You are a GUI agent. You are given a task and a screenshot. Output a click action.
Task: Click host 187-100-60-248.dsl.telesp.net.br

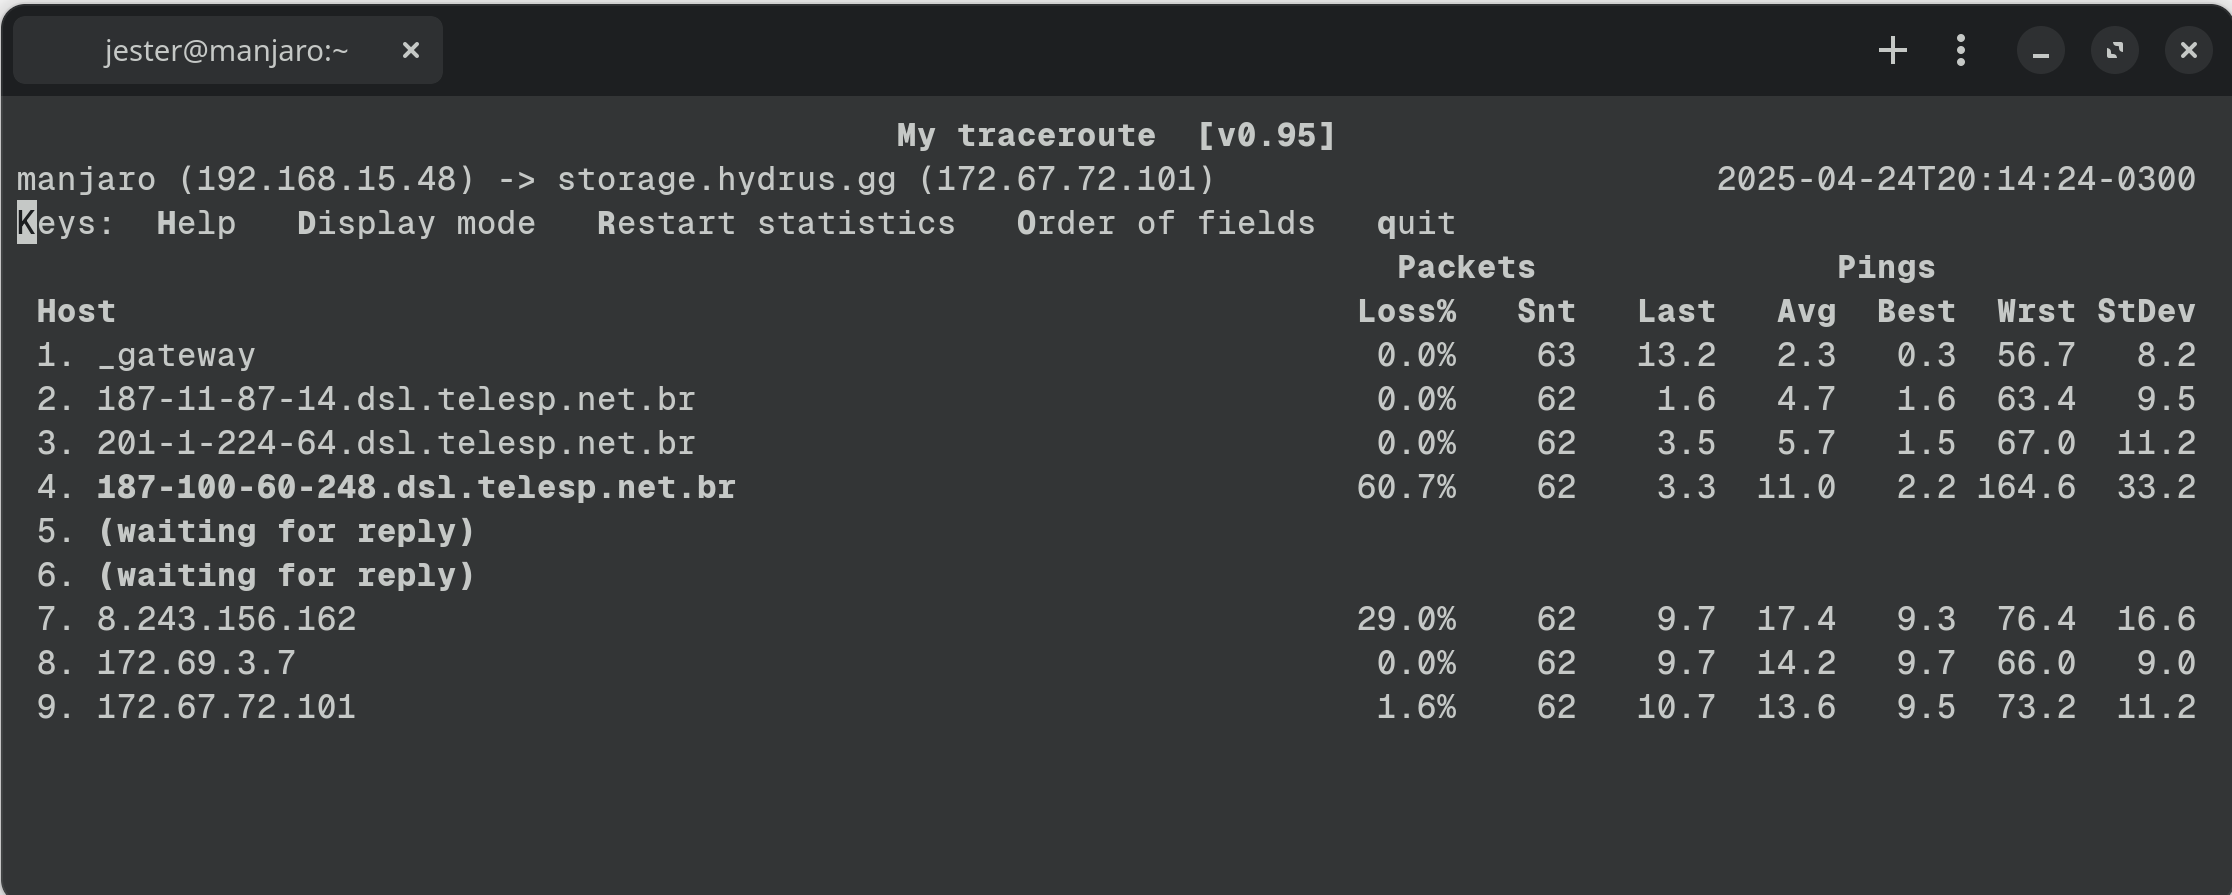[x=416, y=487]
